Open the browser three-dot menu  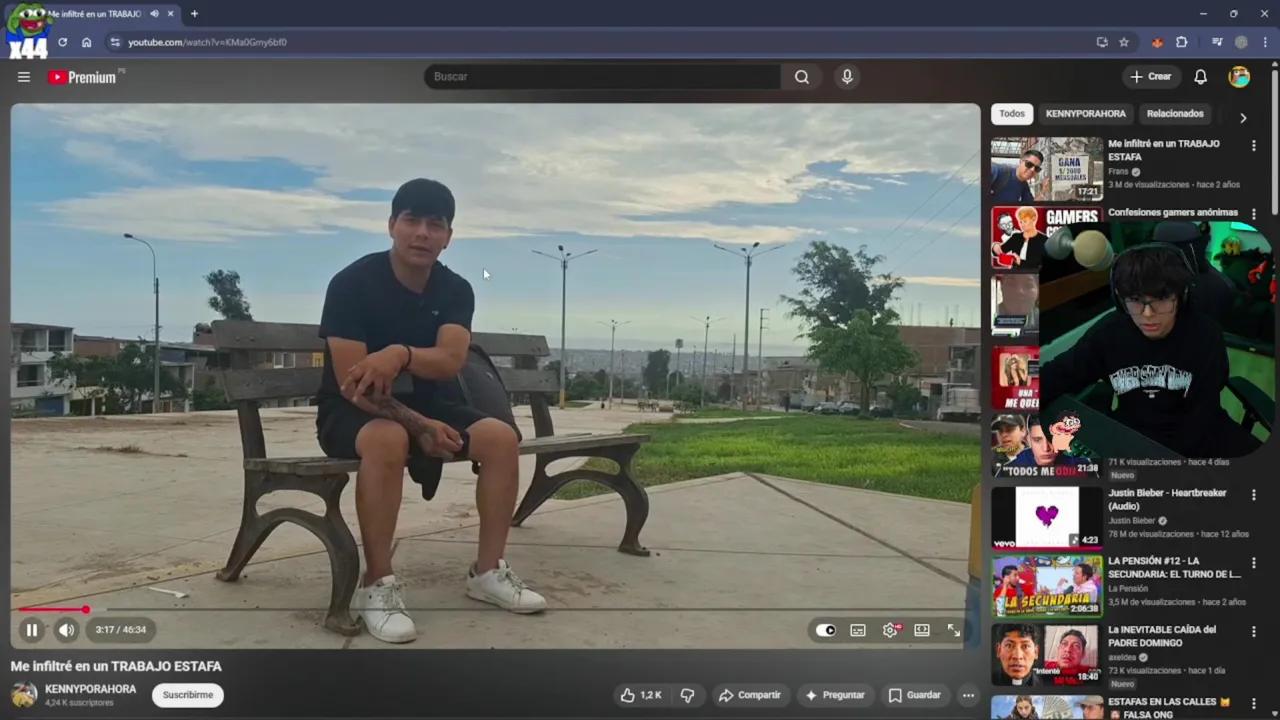(x=1265, y=42)
